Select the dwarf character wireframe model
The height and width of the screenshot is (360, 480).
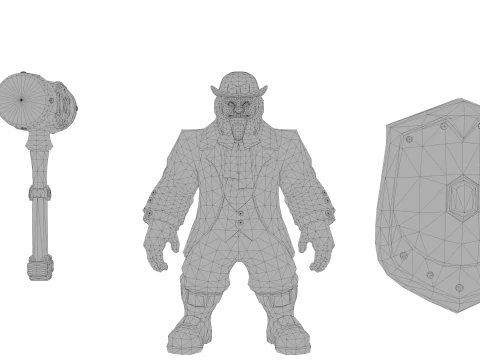point(239,213)
